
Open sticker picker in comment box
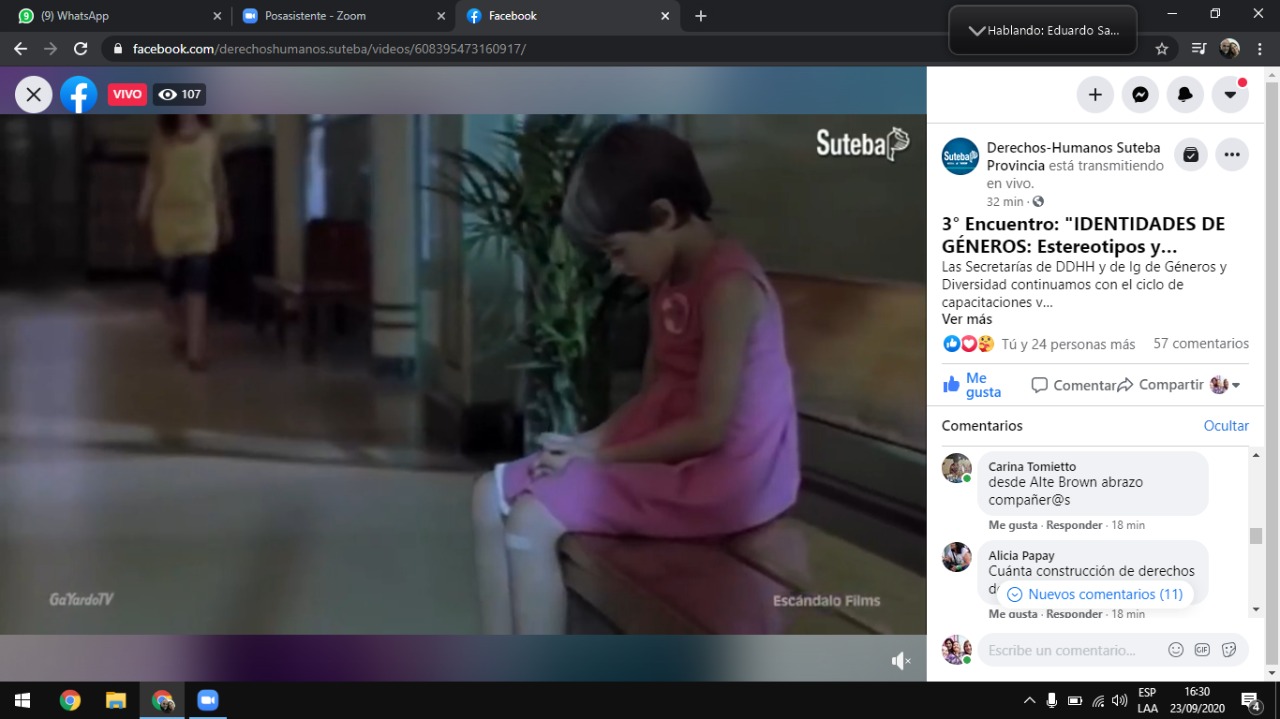[x=1229, y=650]
